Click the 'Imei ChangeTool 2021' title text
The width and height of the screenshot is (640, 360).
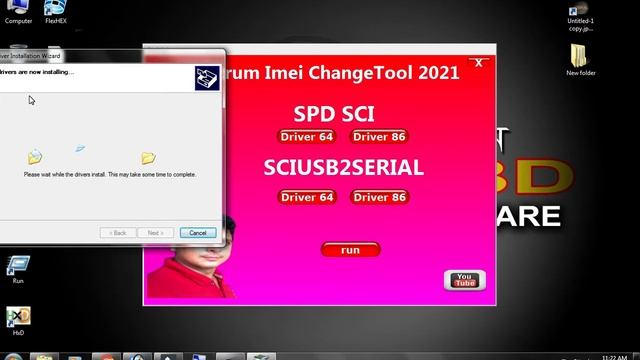pos(362,73)
